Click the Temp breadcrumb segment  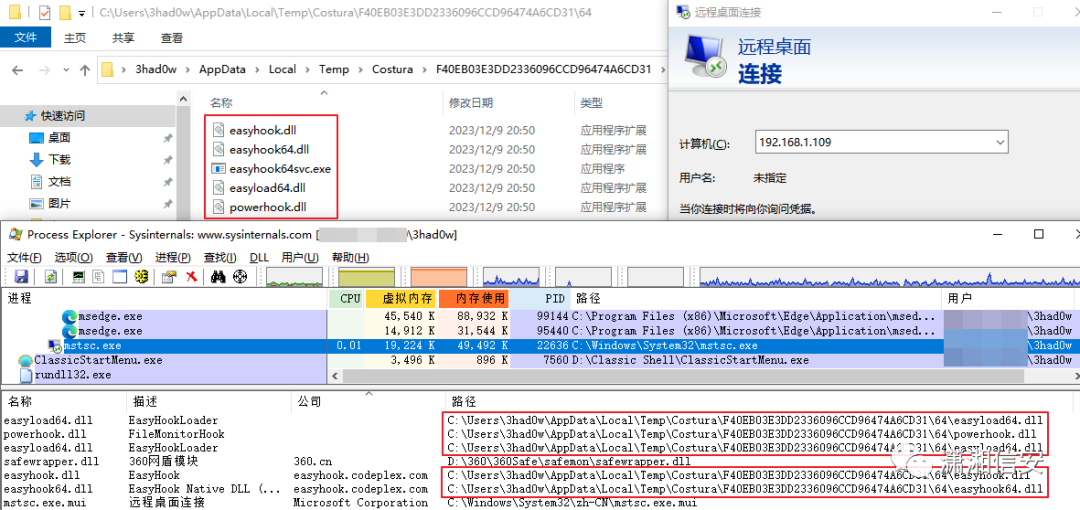(334, 70)
